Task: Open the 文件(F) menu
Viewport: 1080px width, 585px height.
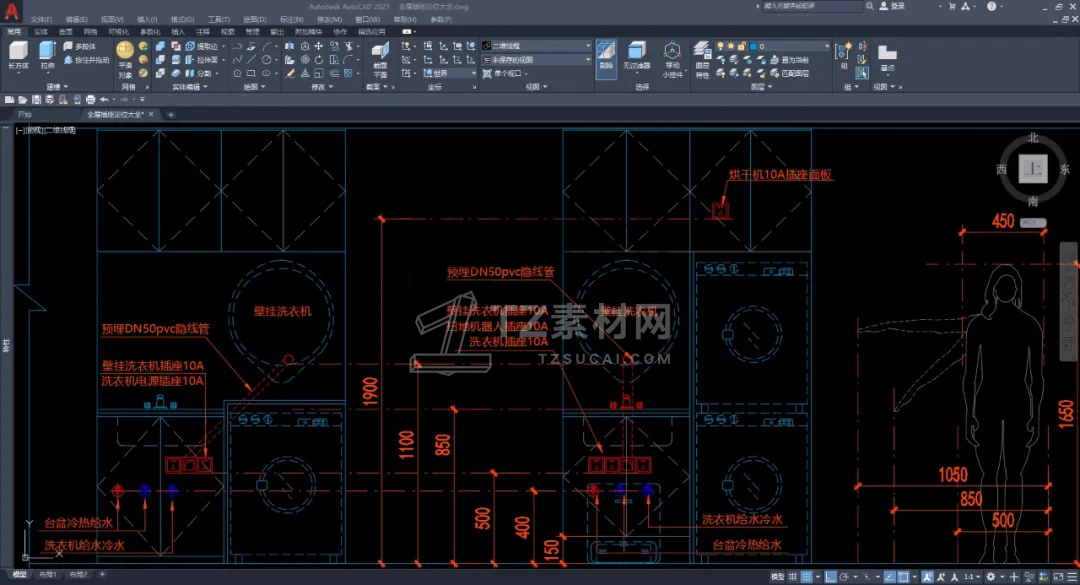Action: [41, 19]
